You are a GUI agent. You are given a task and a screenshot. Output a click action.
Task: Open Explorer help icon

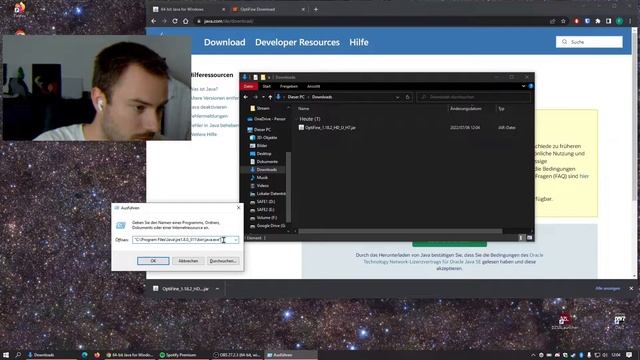[531, 86]
